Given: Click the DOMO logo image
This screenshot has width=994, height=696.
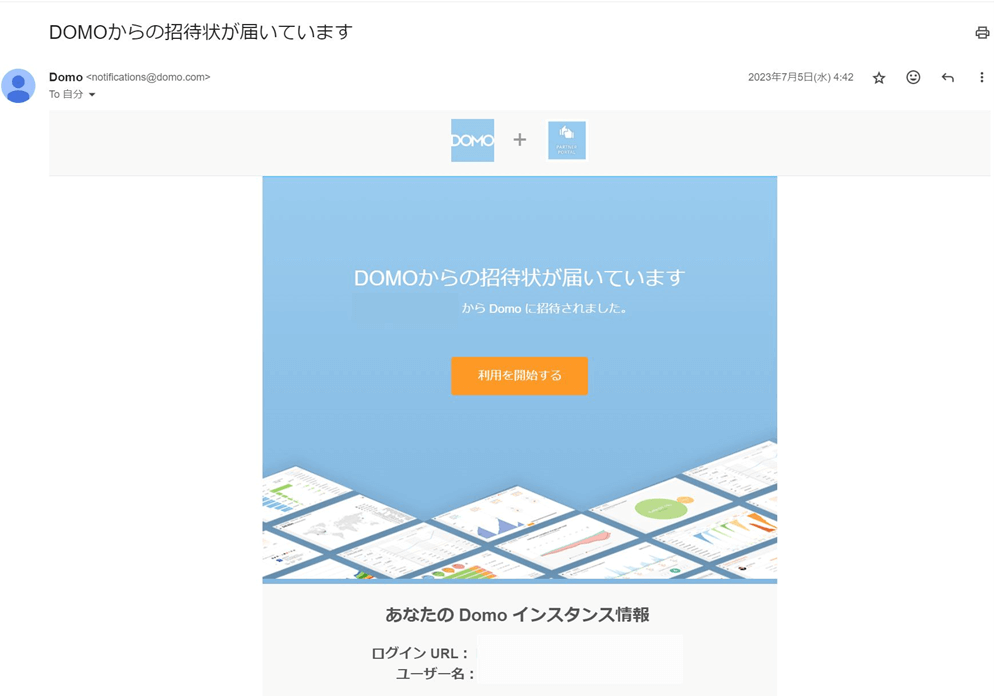Looking at the screenshot, I should 472,140.
